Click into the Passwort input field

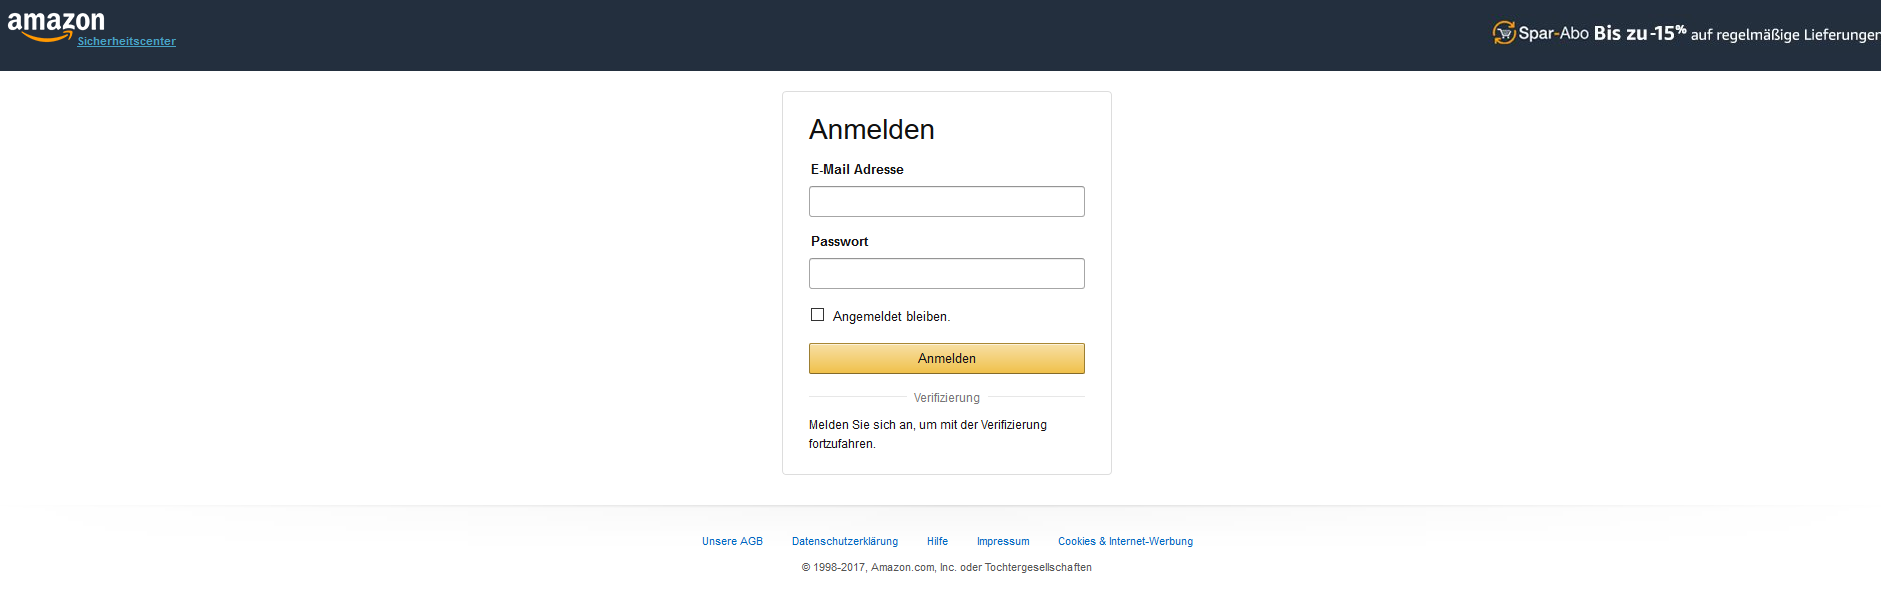[946, 273]
